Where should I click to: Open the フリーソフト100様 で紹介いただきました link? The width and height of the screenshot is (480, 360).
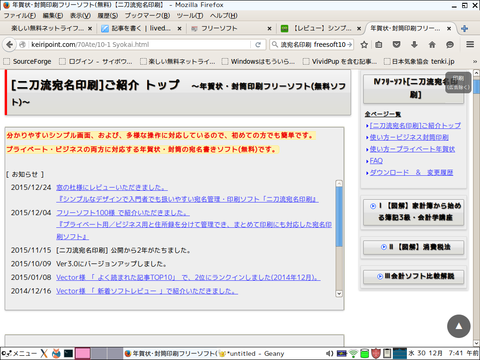click(123, 213)
